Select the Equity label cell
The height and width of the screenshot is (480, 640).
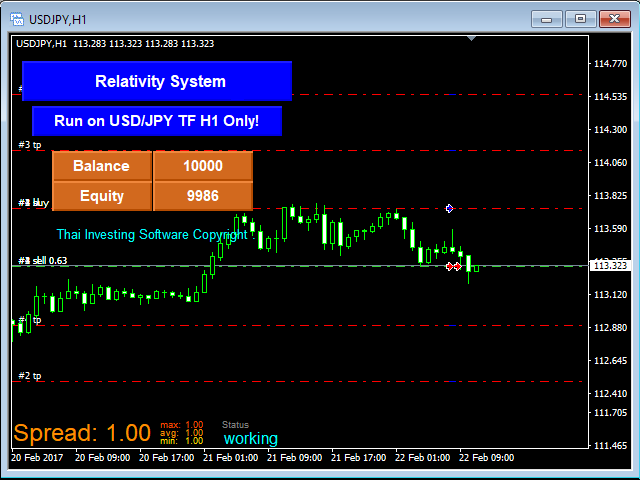click(x=101, y=196)
